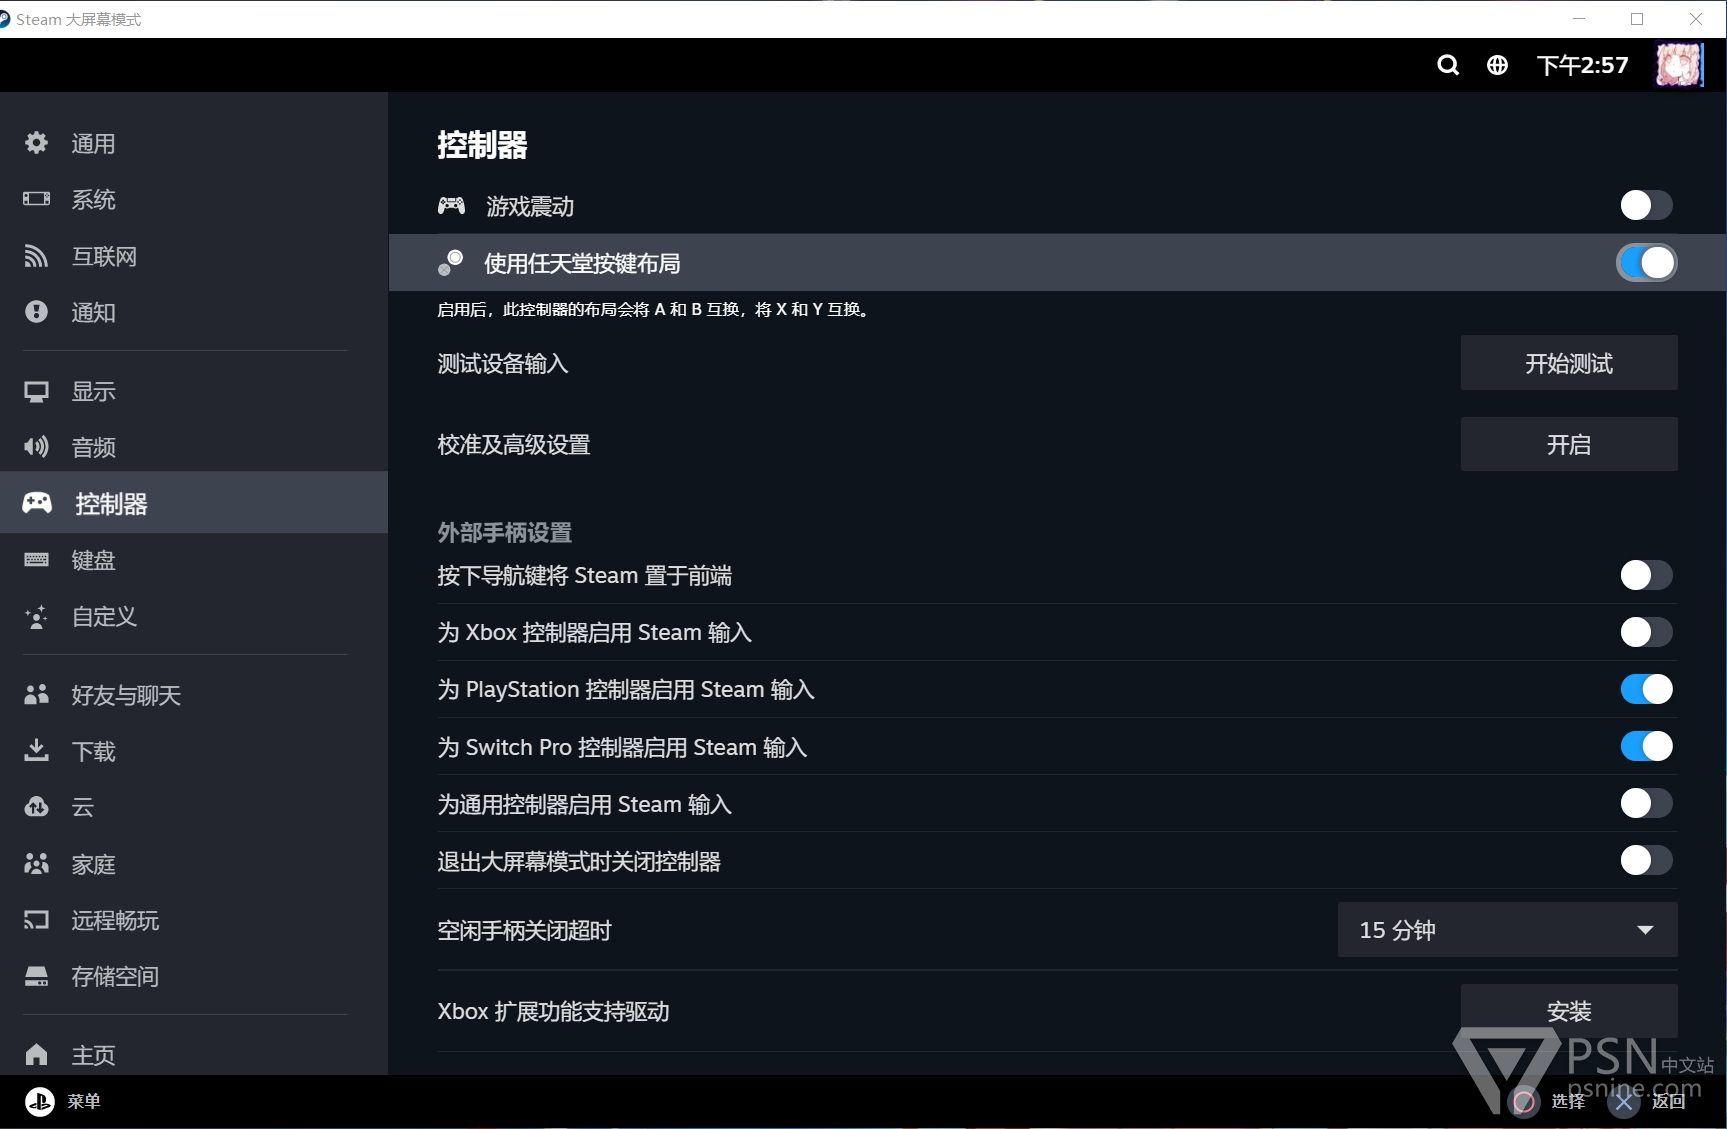
Task: Click the globe icon in top bar
Action: click(x=1497, y=65)
